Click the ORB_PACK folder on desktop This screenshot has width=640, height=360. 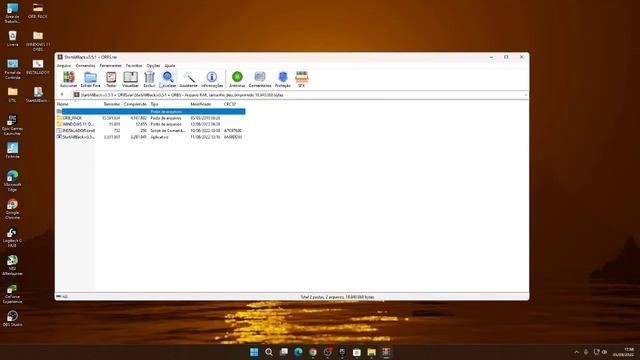coord(38,11)
